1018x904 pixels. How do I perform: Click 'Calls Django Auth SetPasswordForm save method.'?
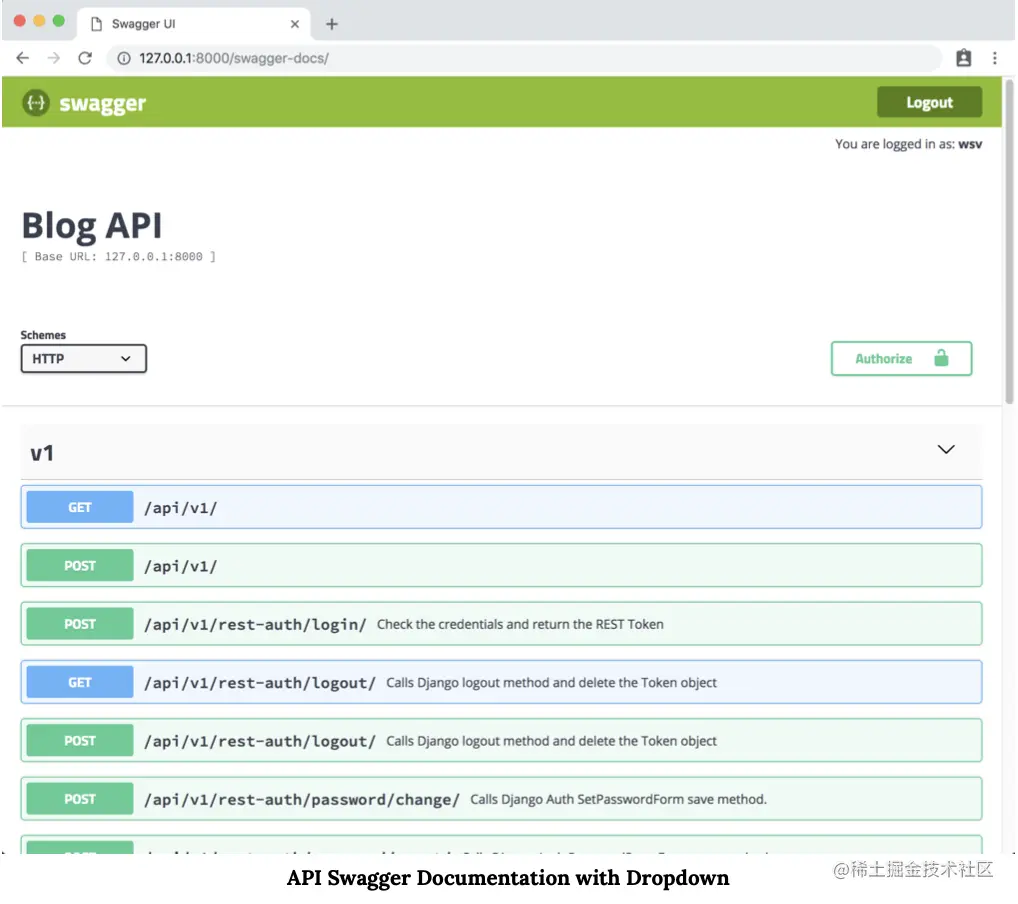(618, 799)
